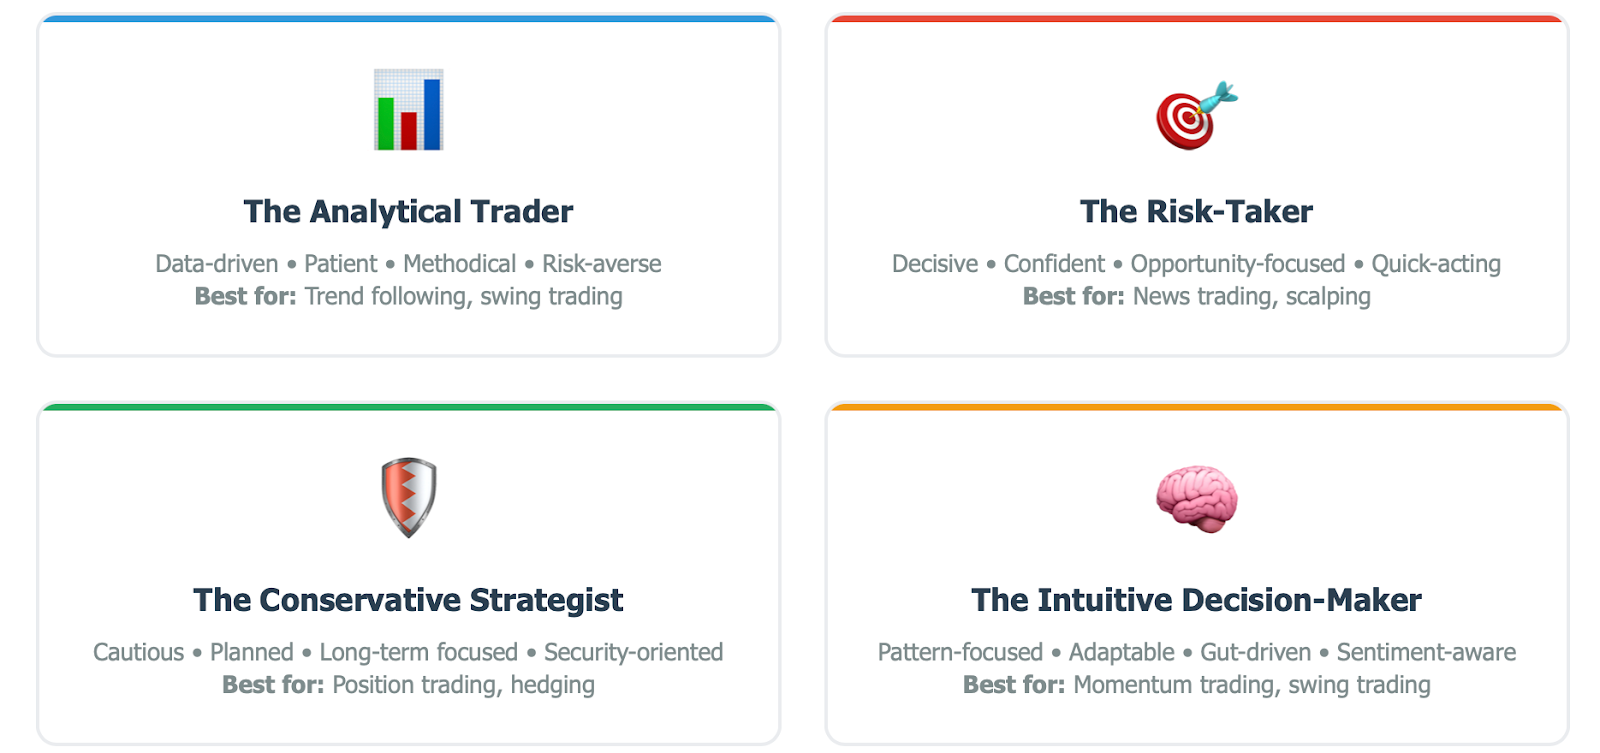Click the green top bar of Conservative card
Image resolution: width=1600 pixels, height=753 pixels.
[408, 407]
